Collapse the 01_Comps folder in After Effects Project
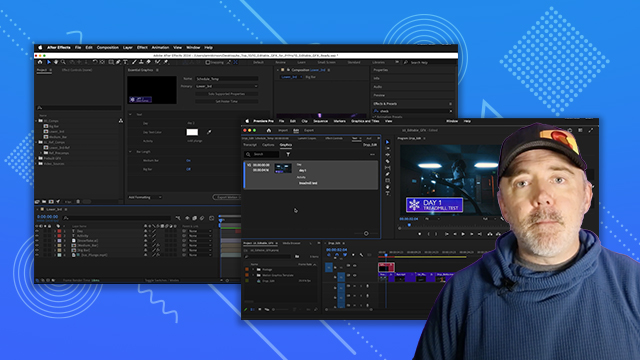This screenshot has width=640, height=360. 36,121
